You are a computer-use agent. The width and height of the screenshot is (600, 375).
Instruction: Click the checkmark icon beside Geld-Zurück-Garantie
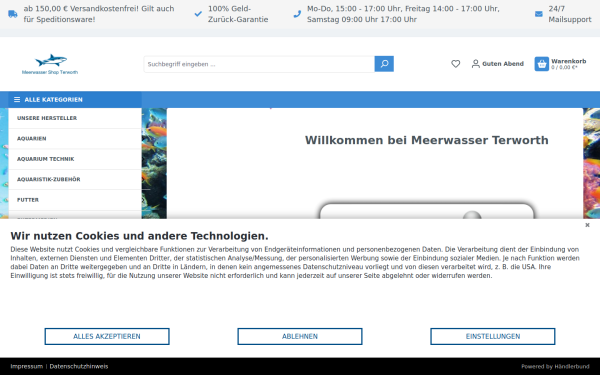(198, 14)
